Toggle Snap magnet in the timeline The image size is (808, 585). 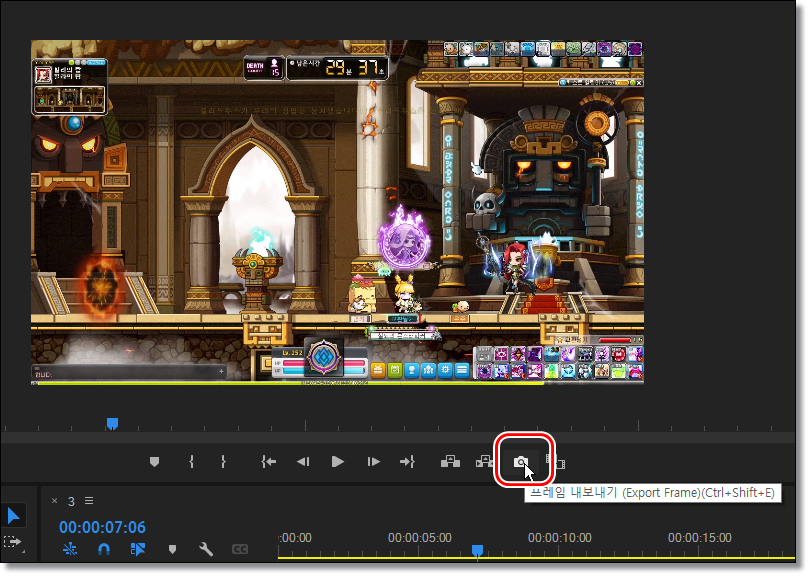(x=104, y=549)
